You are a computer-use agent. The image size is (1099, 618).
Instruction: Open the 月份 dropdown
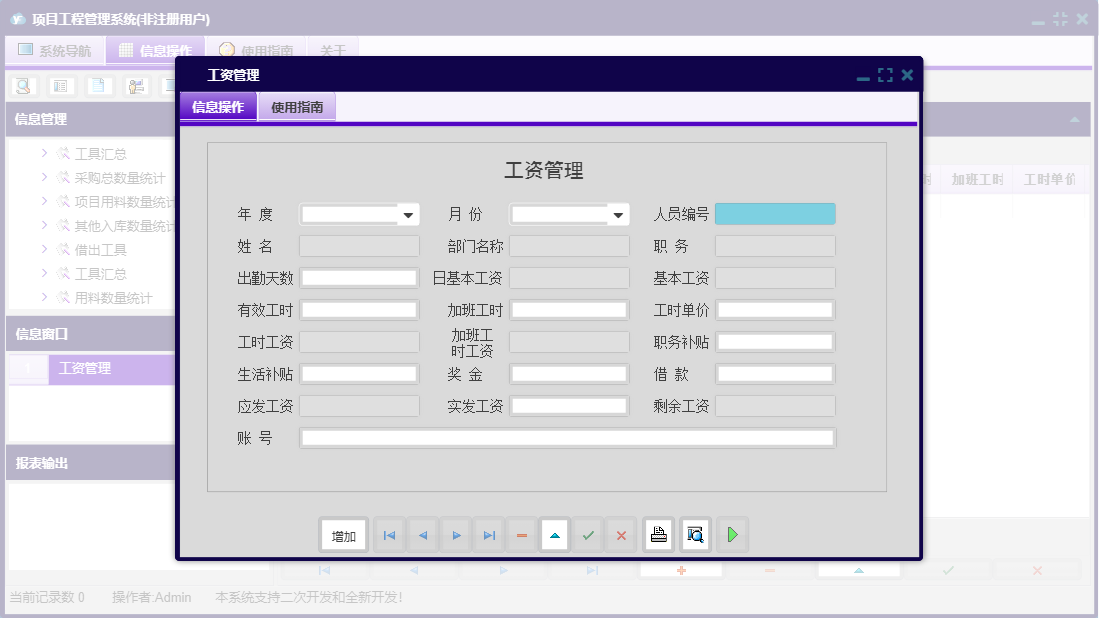click(x=618, y=213)
